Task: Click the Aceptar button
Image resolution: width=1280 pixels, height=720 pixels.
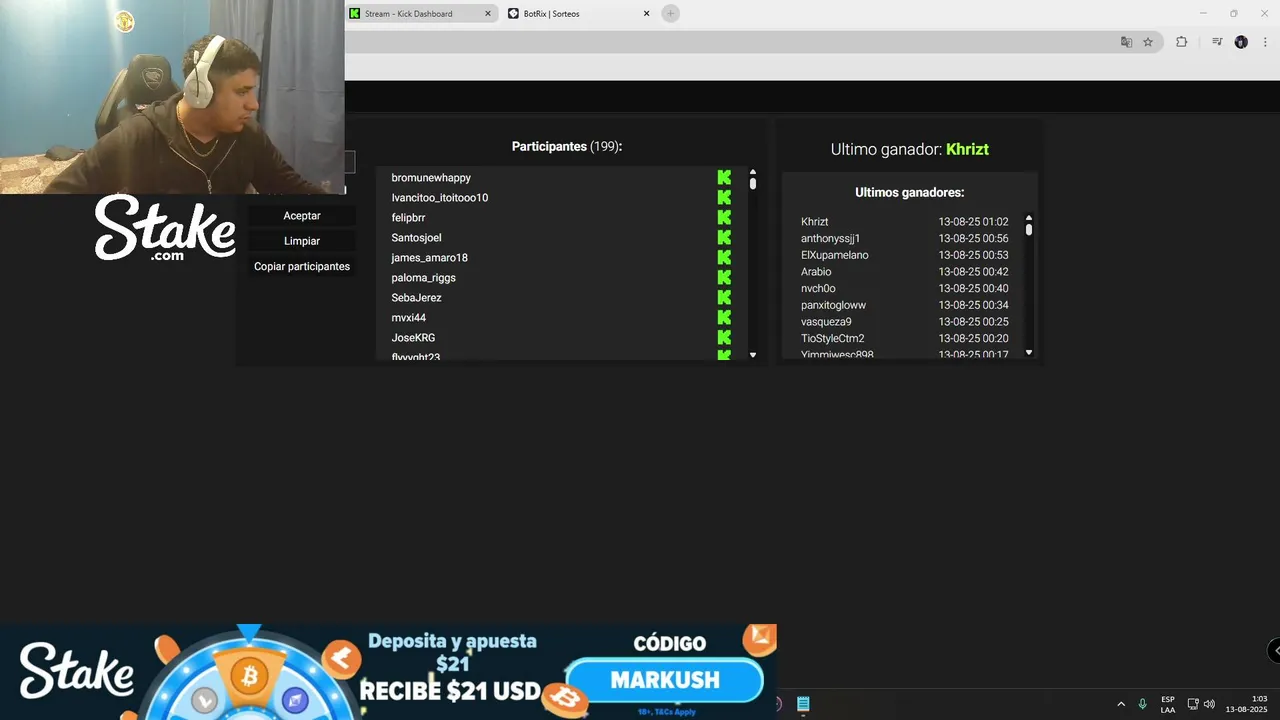Action: (302, 216)
